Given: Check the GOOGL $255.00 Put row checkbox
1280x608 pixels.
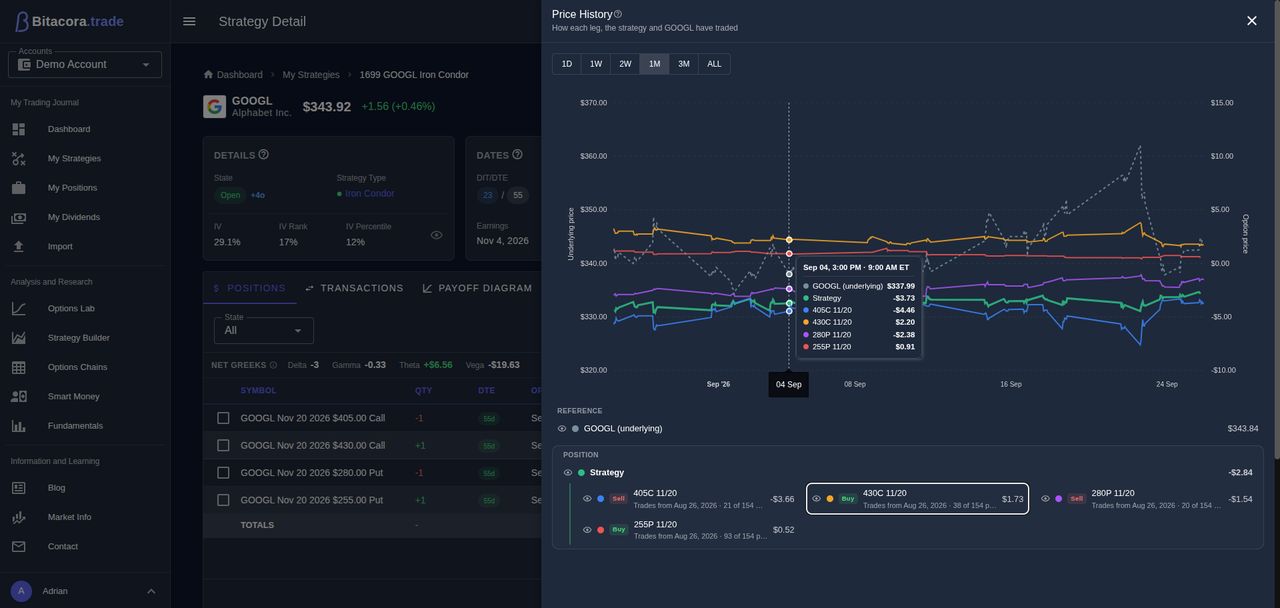Looking at the screenshot, I should [223, 500].
